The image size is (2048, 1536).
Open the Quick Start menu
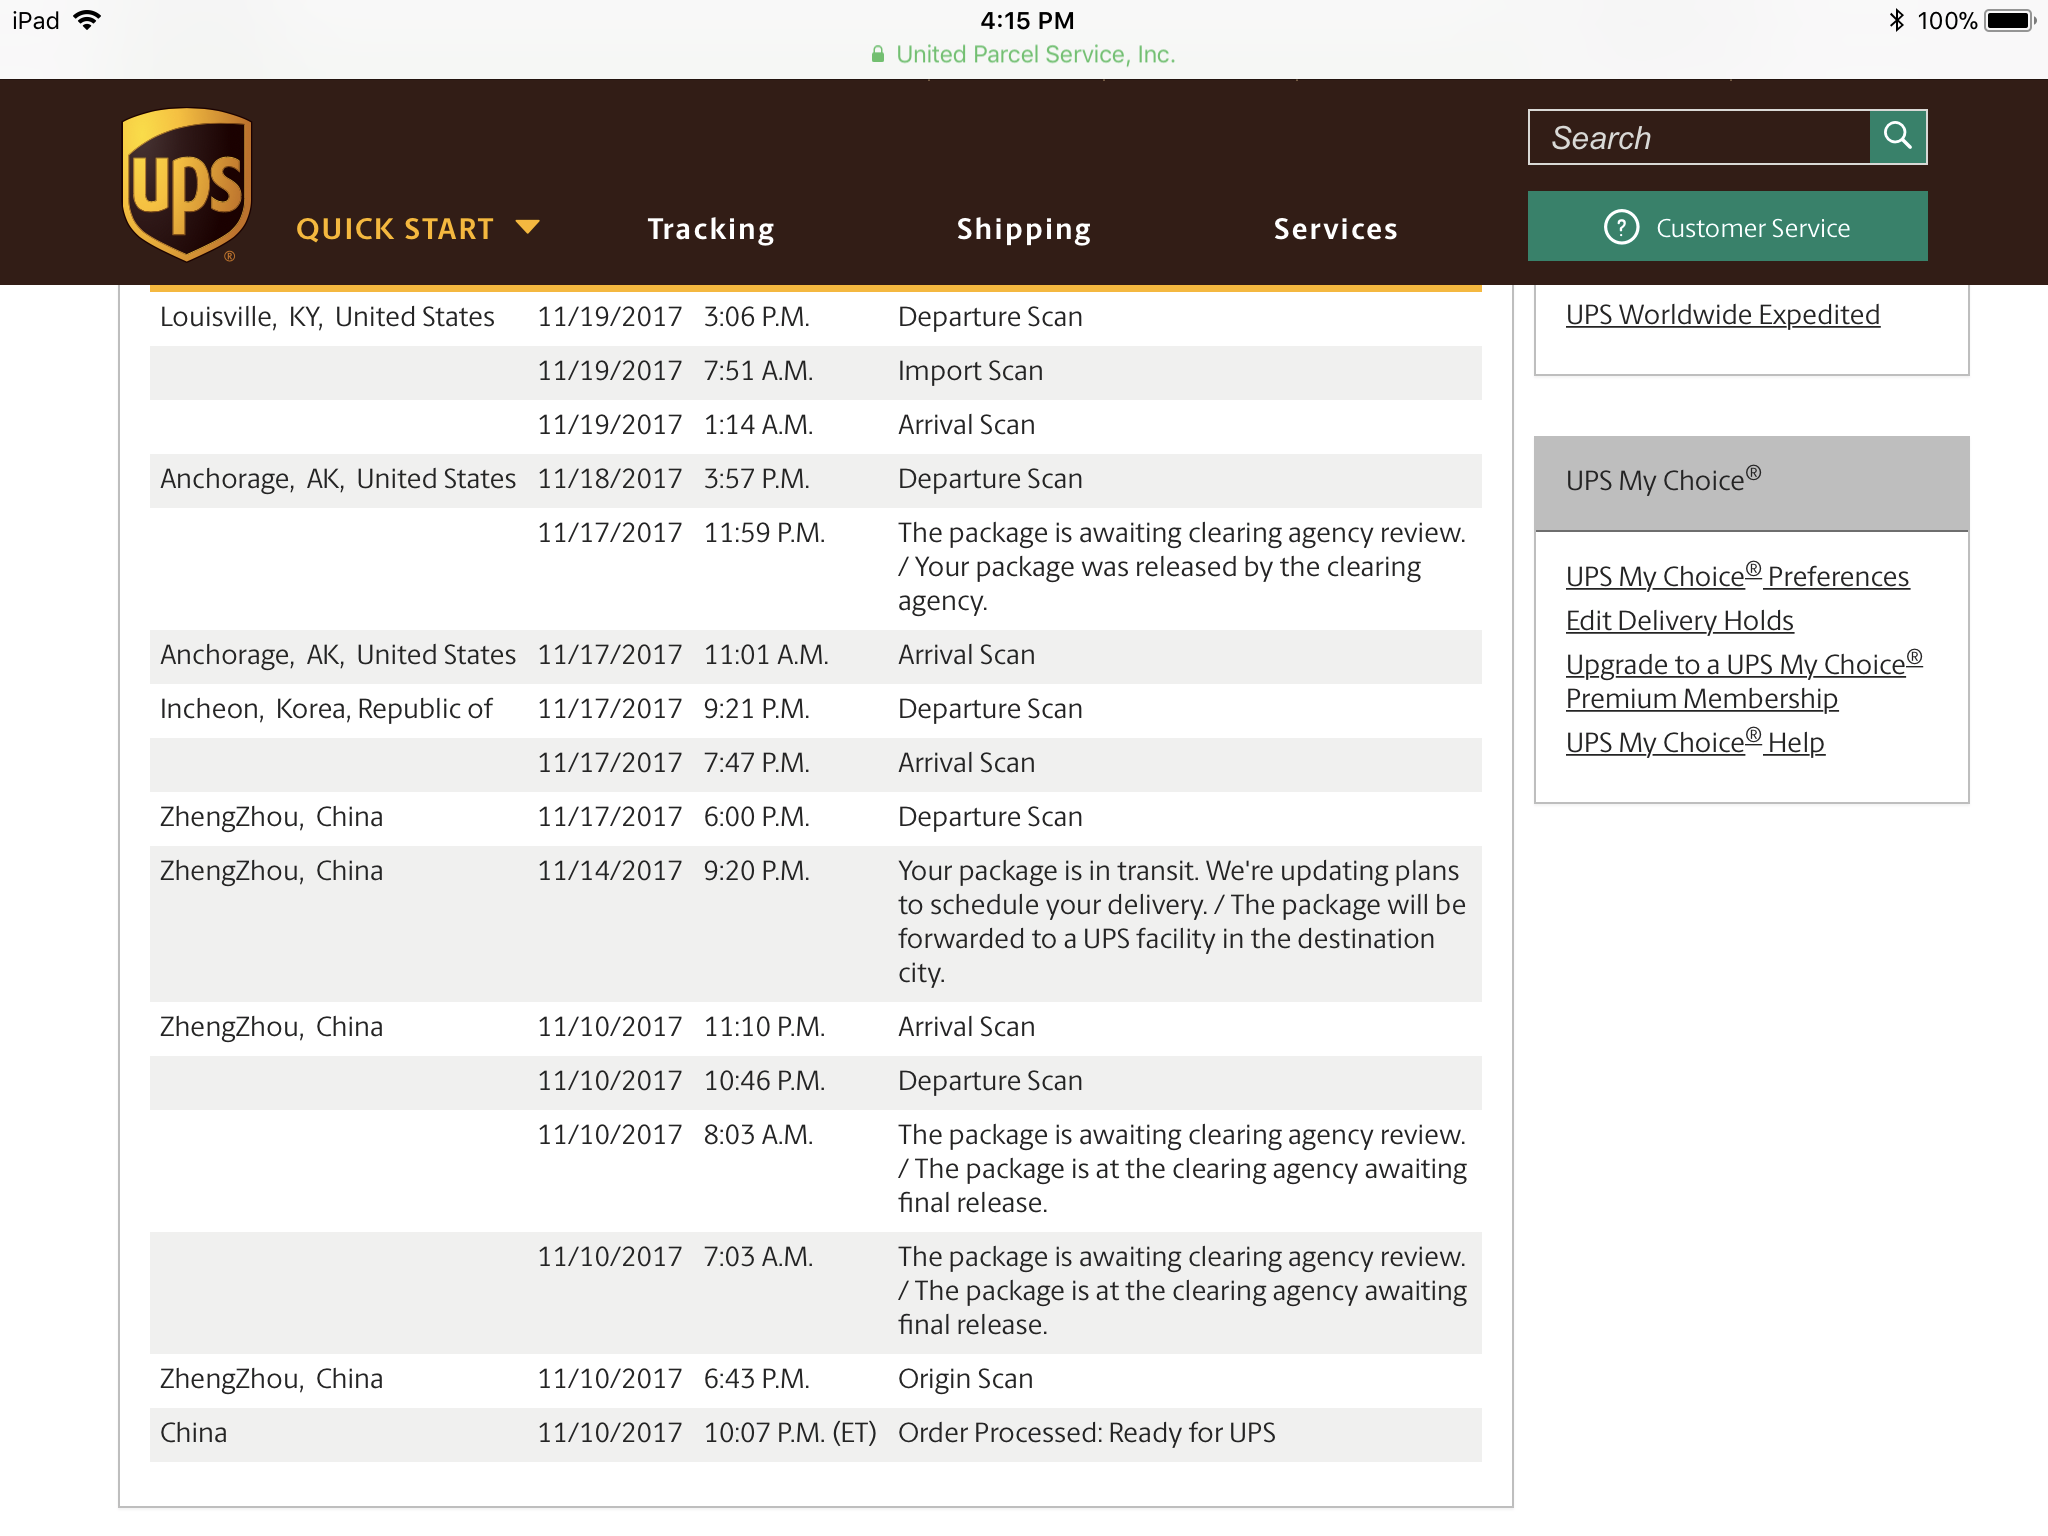[x=395, y=229]
